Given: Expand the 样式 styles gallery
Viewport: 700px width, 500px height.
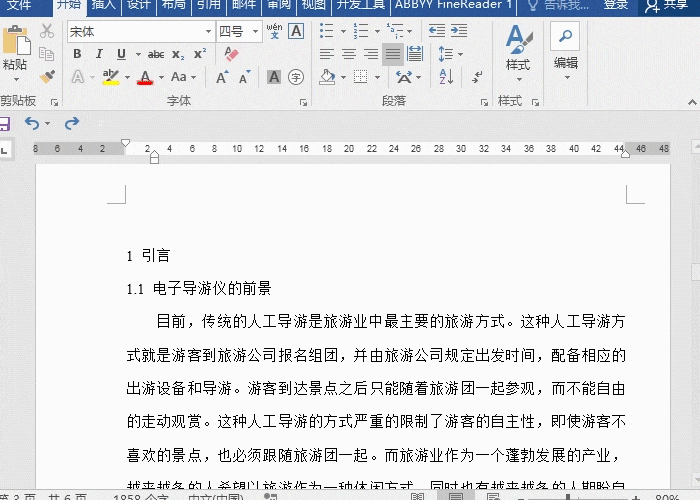Looking at the screenshot, I should (517, 50).
